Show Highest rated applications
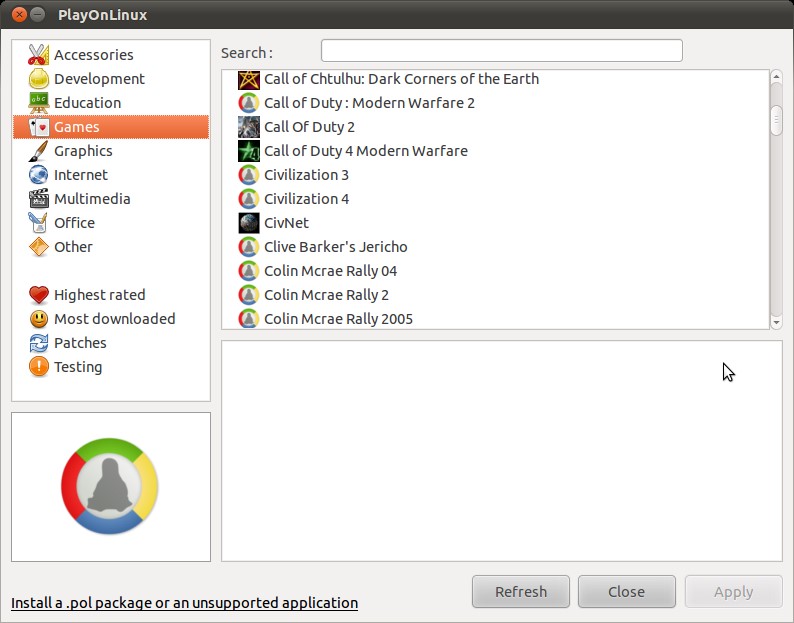 click(x=111, y=295)
